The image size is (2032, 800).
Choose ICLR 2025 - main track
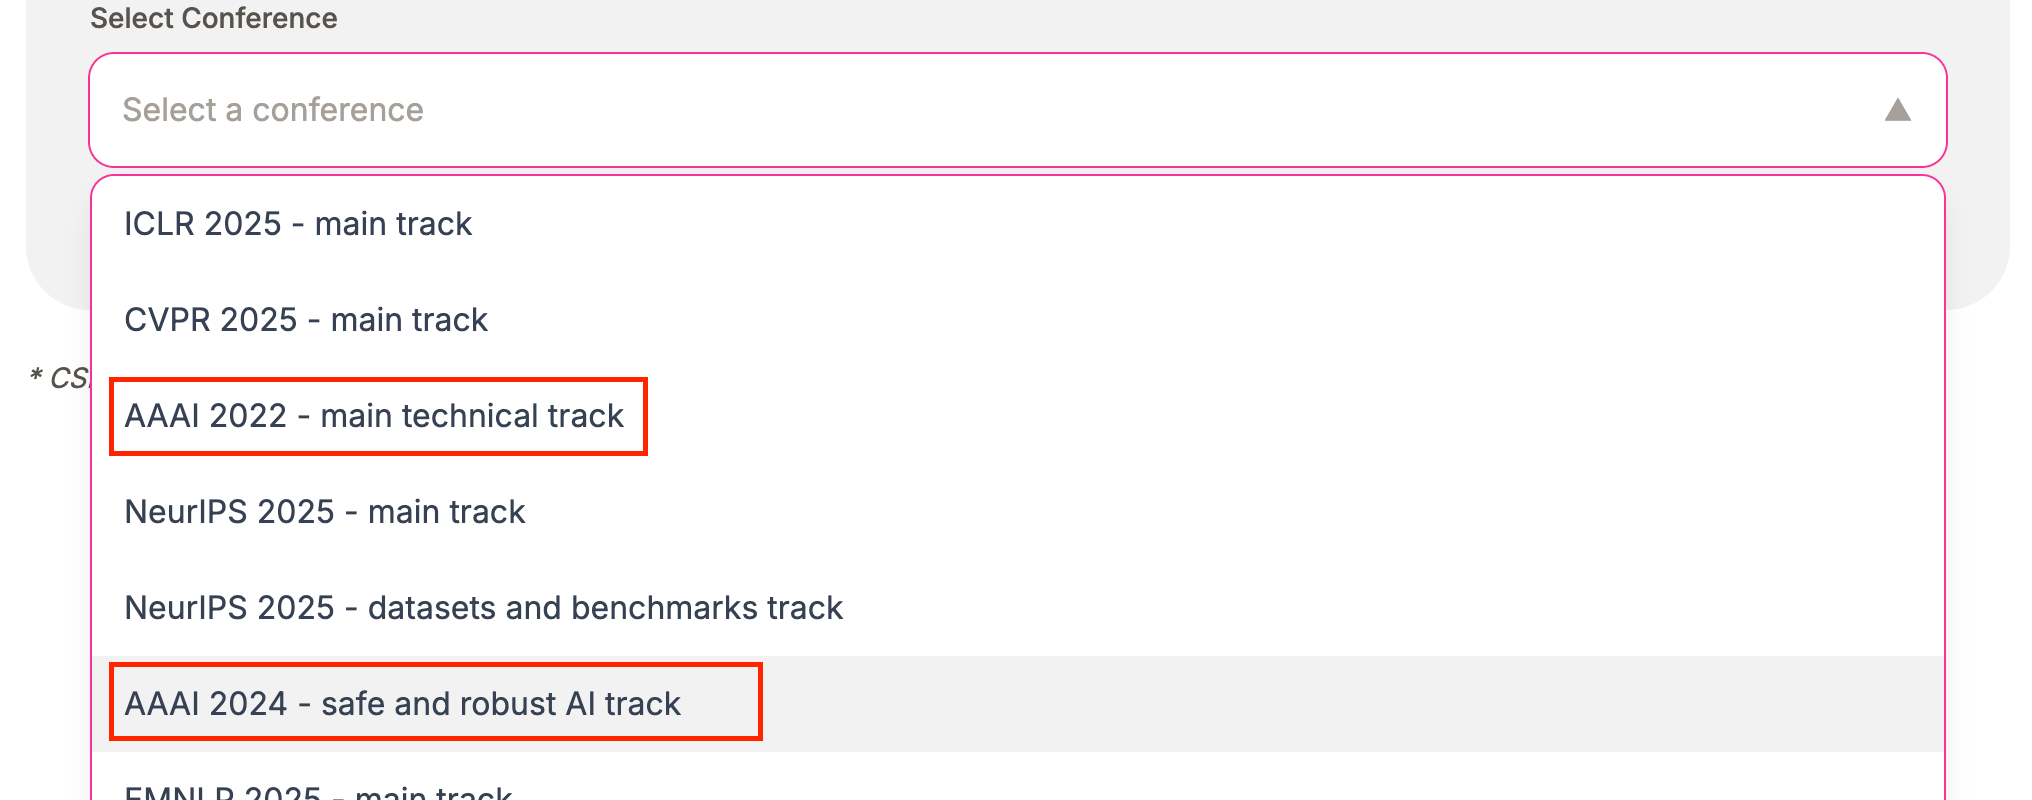coord(298,224)
